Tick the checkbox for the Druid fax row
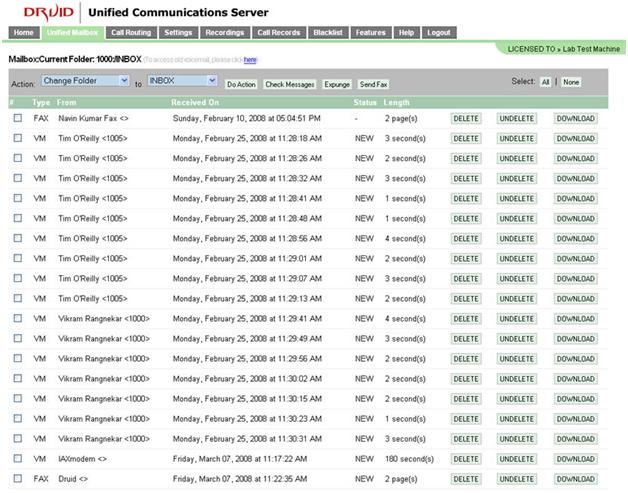 coord(17,478)
